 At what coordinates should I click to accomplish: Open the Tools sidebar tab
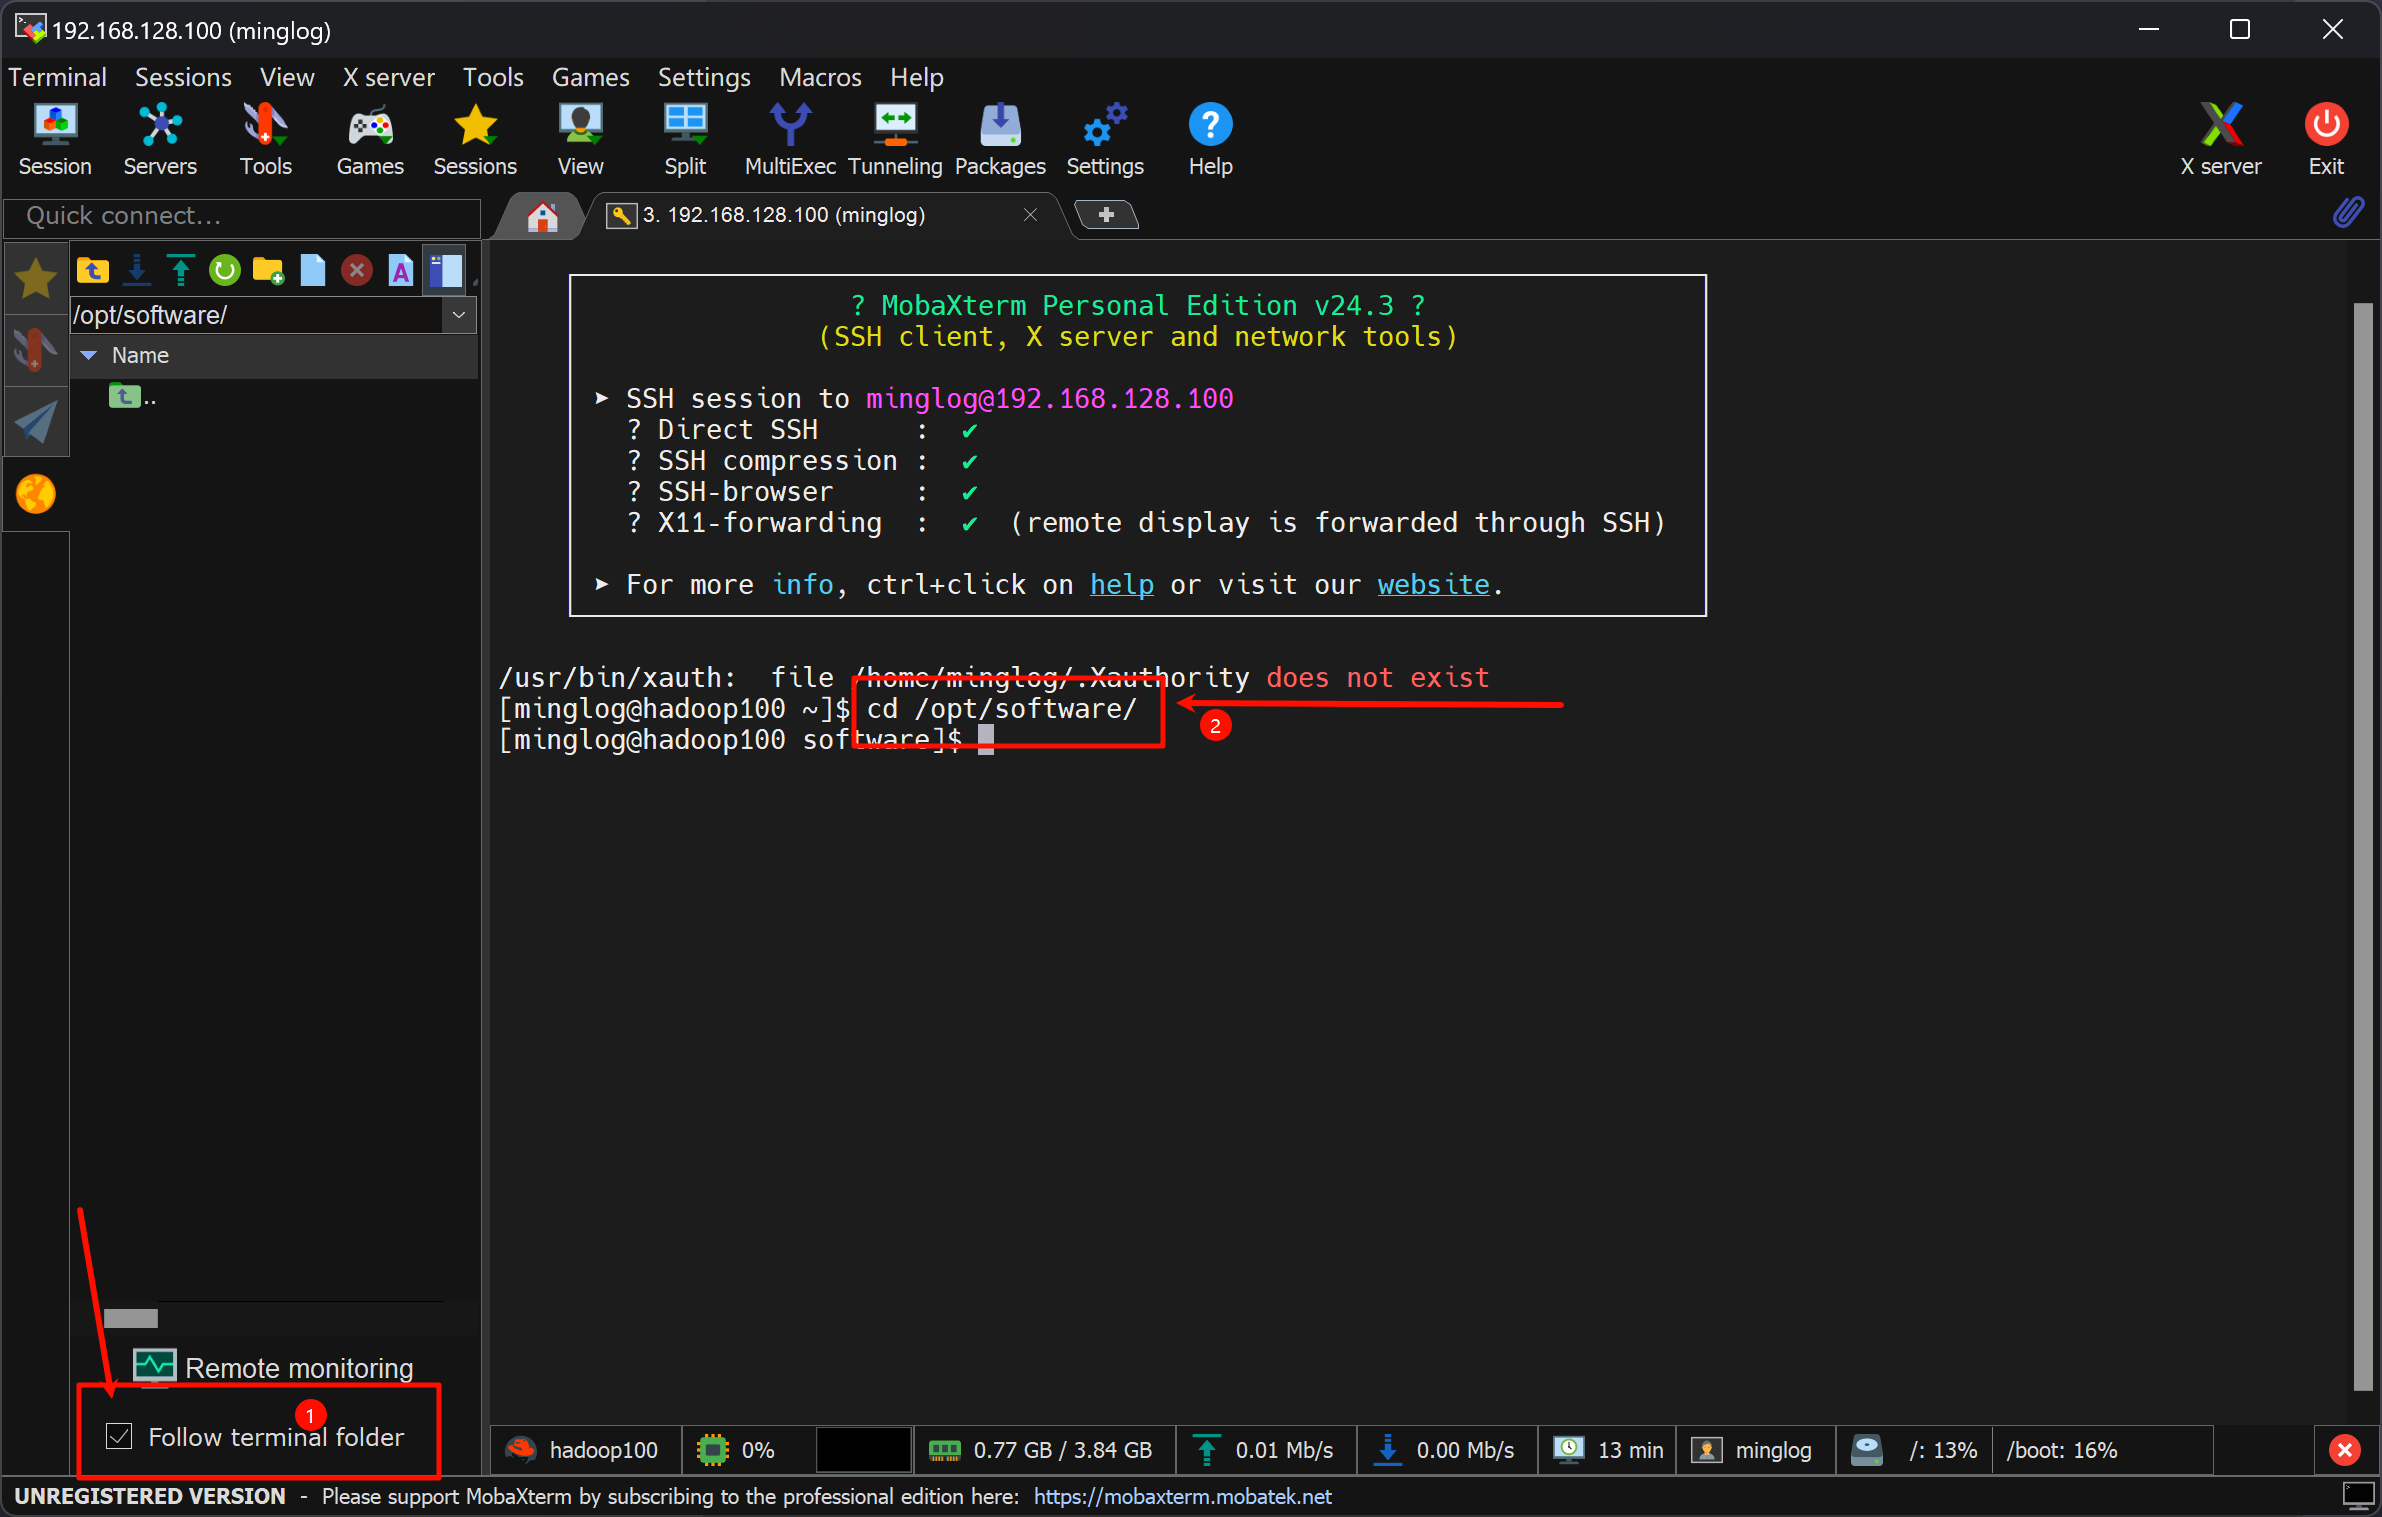click(x=35, y=351)
